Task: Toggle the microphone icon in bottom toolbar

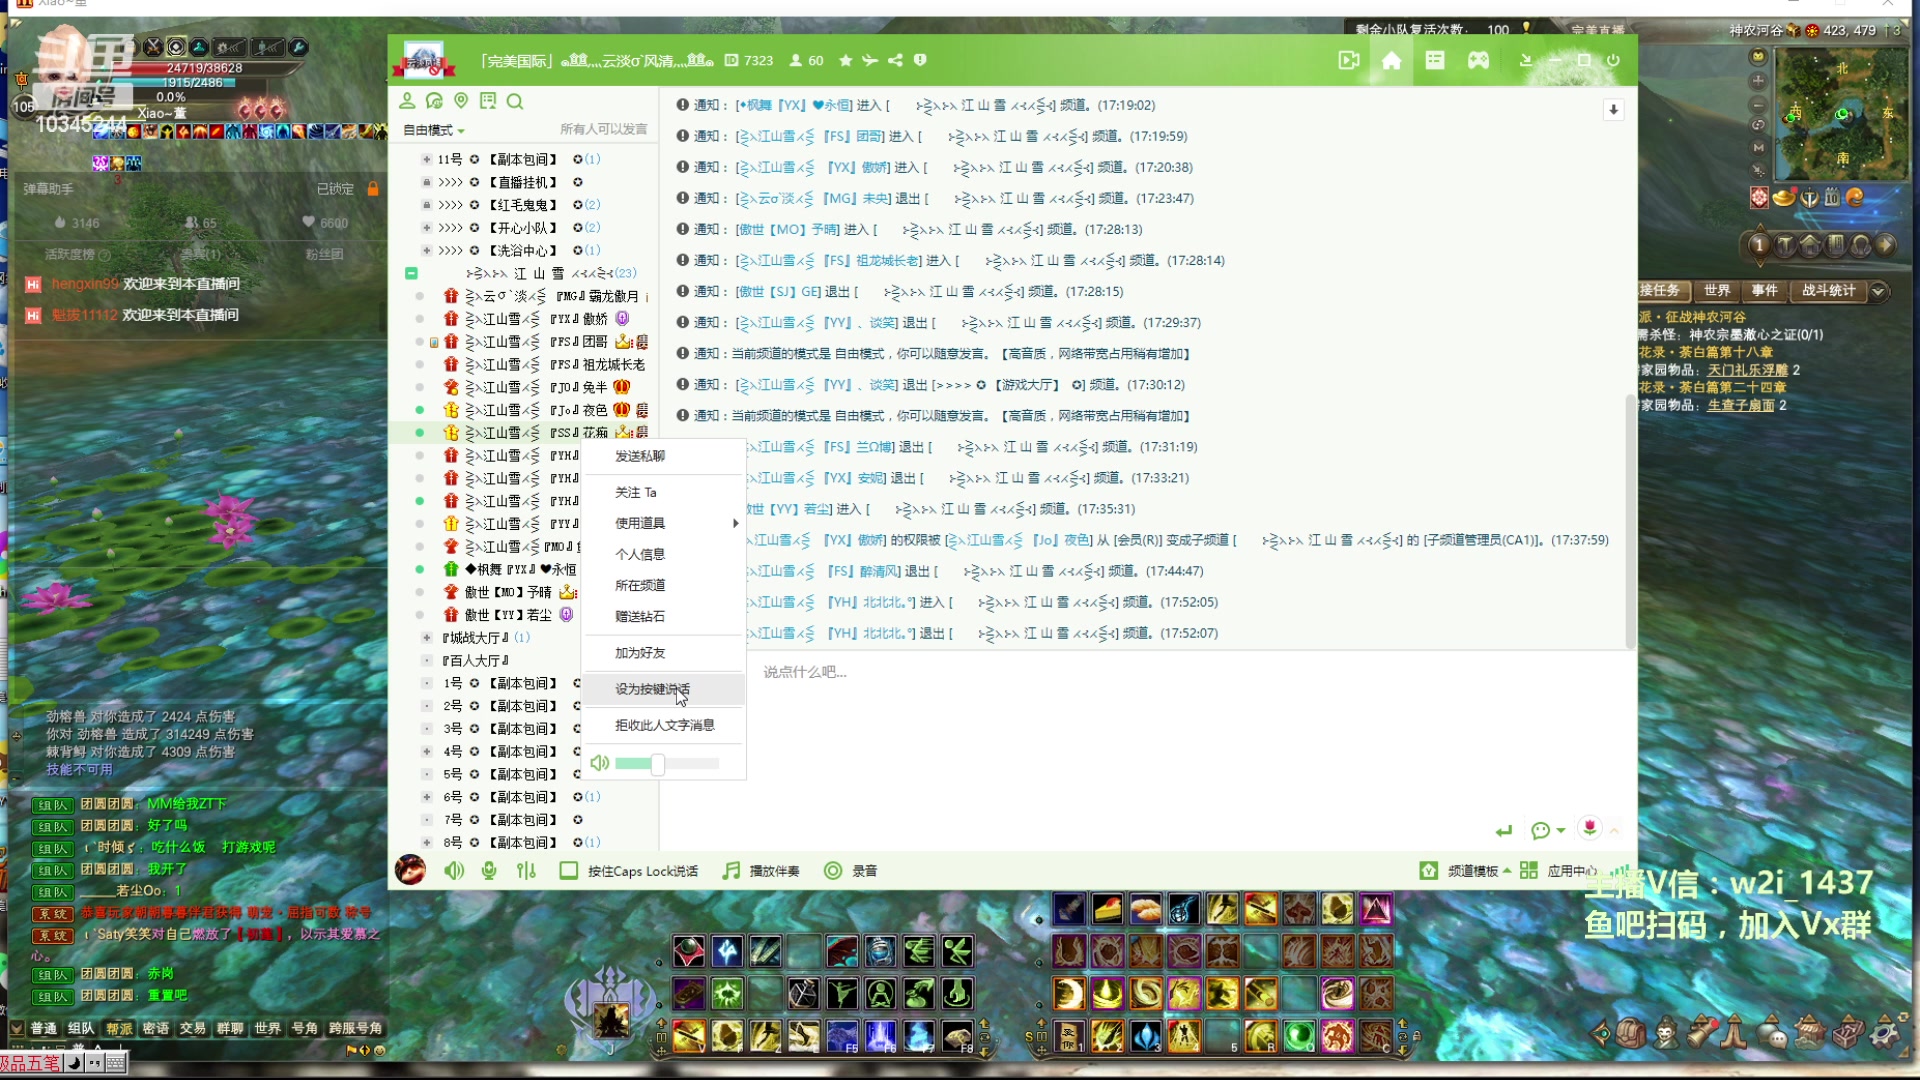Action: point(489,871)
